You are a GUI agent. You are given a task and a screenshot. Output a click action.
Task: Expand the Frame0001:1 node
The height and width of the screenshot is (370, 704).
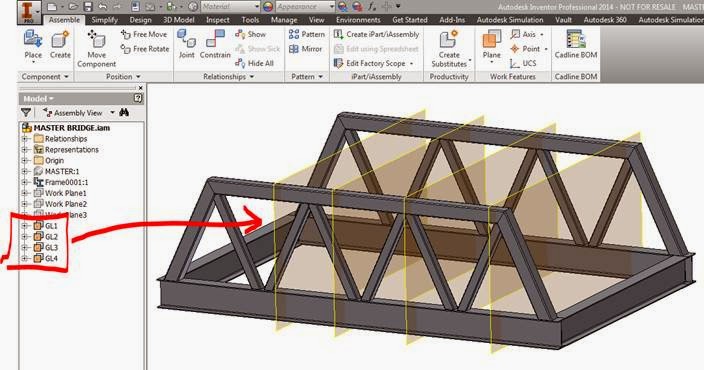click(x=25, y=182)
